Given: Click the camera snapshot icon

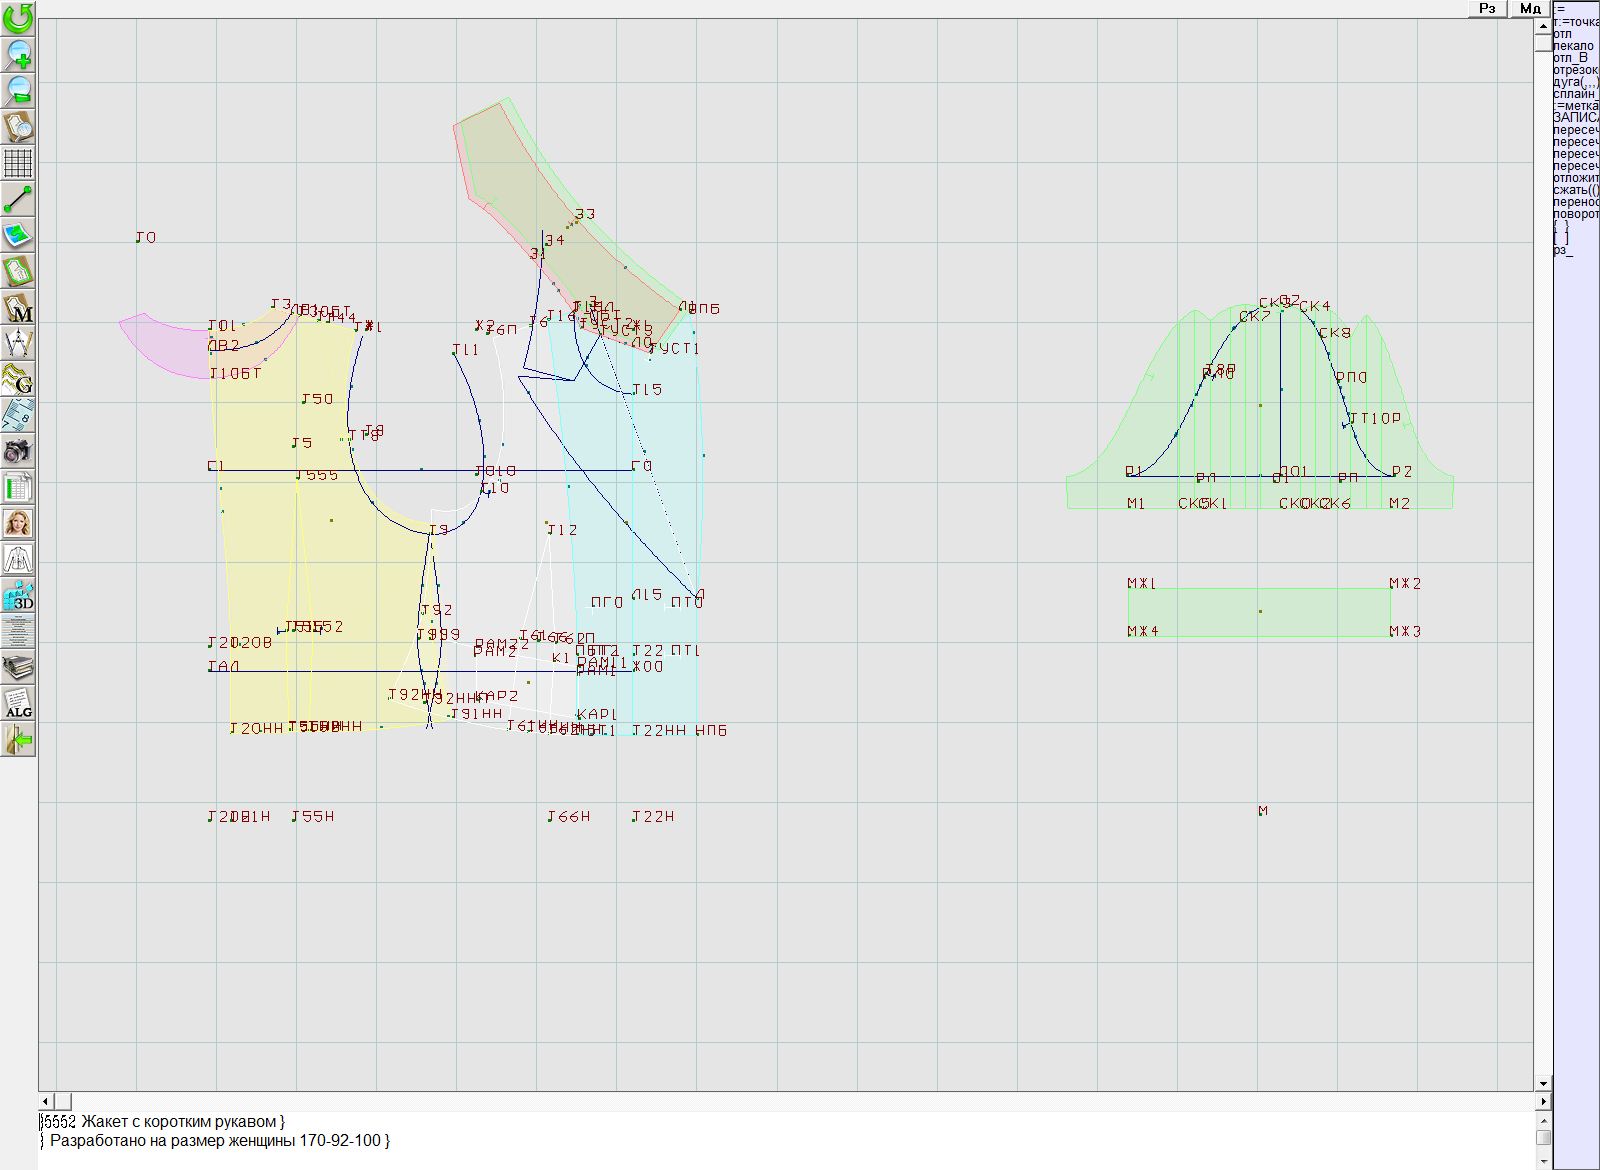Looking at the screenshot, I should (x=18, y=451).
